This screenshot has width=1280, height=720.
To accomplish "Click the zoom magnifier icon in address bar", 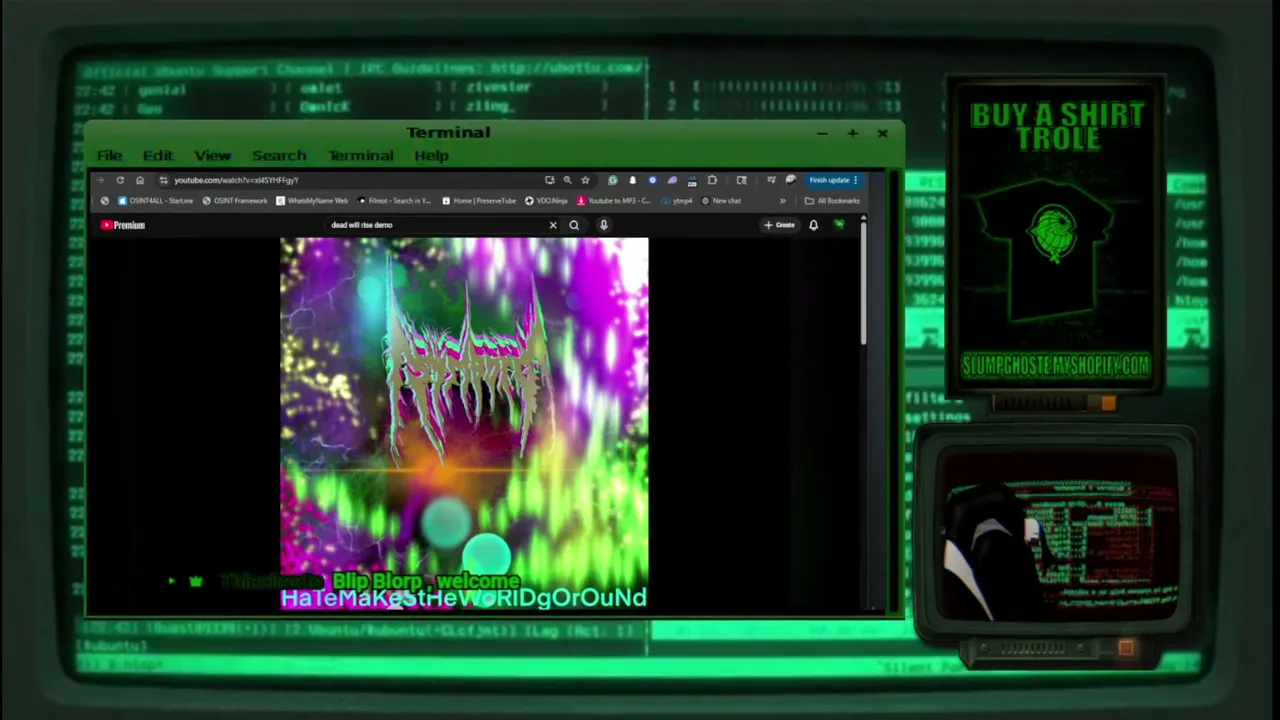I will pos(567,180).
